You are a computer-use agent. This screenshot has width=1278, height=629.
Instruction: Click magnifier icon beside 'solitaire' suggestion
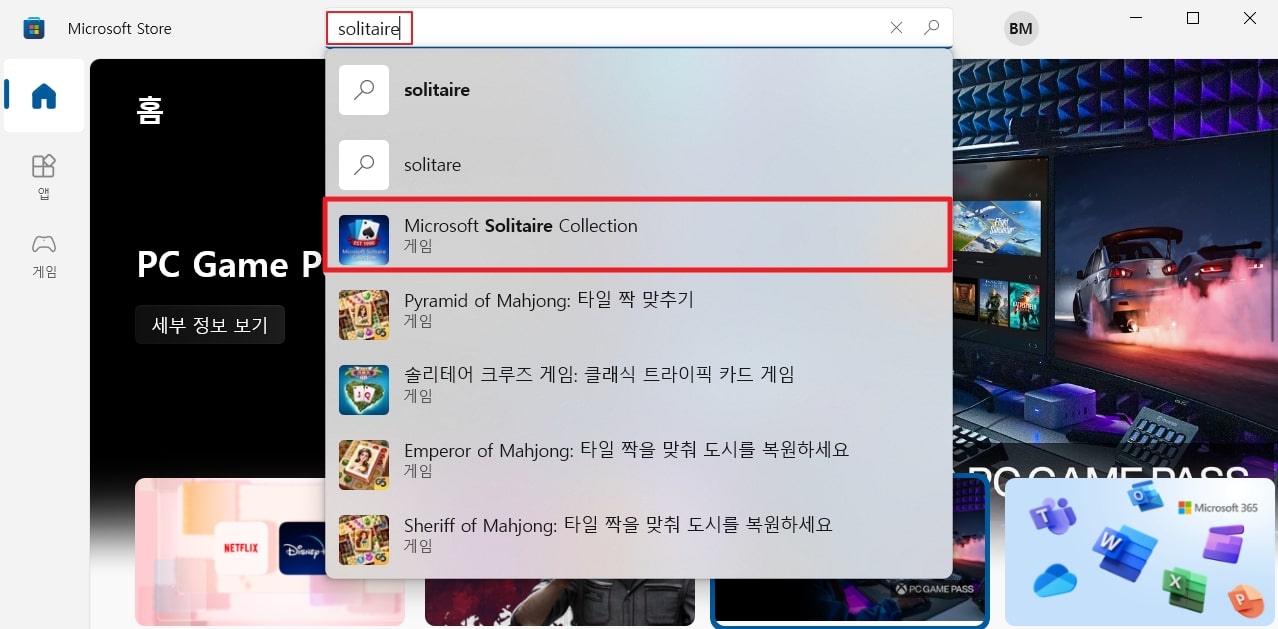(x=364, y=90)
